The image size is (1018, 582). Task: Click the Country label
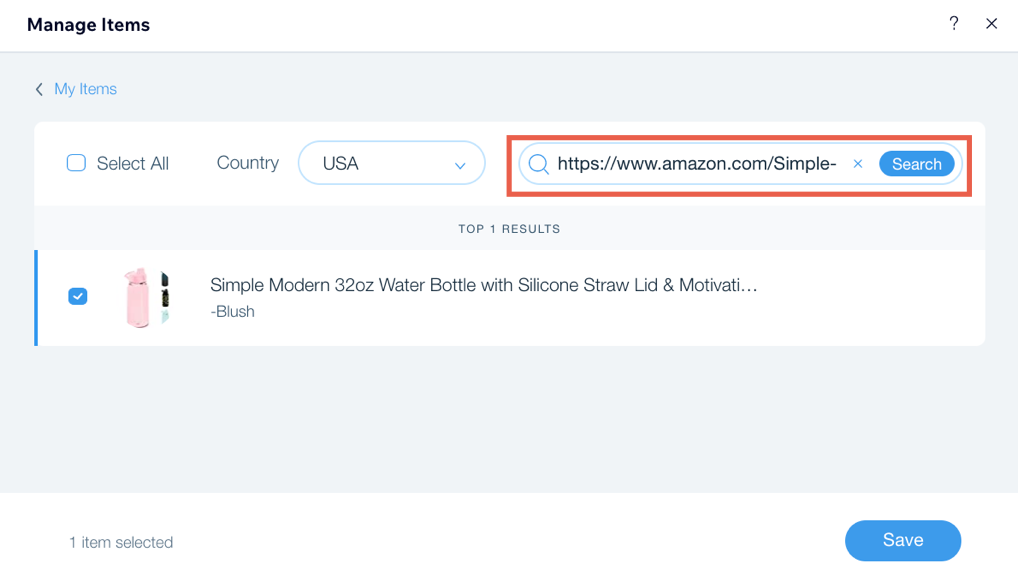point(248,163)
